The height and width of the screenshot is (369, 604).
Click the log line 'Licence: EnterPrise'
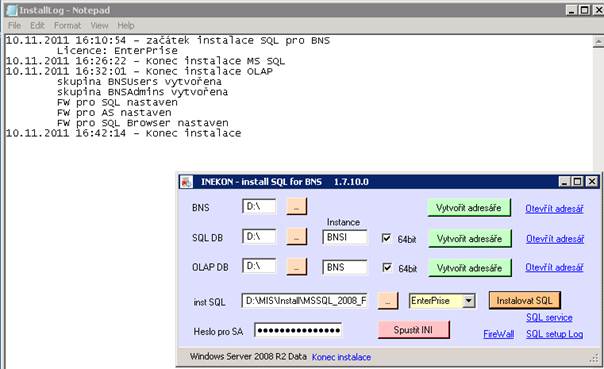tap(117, 50)
